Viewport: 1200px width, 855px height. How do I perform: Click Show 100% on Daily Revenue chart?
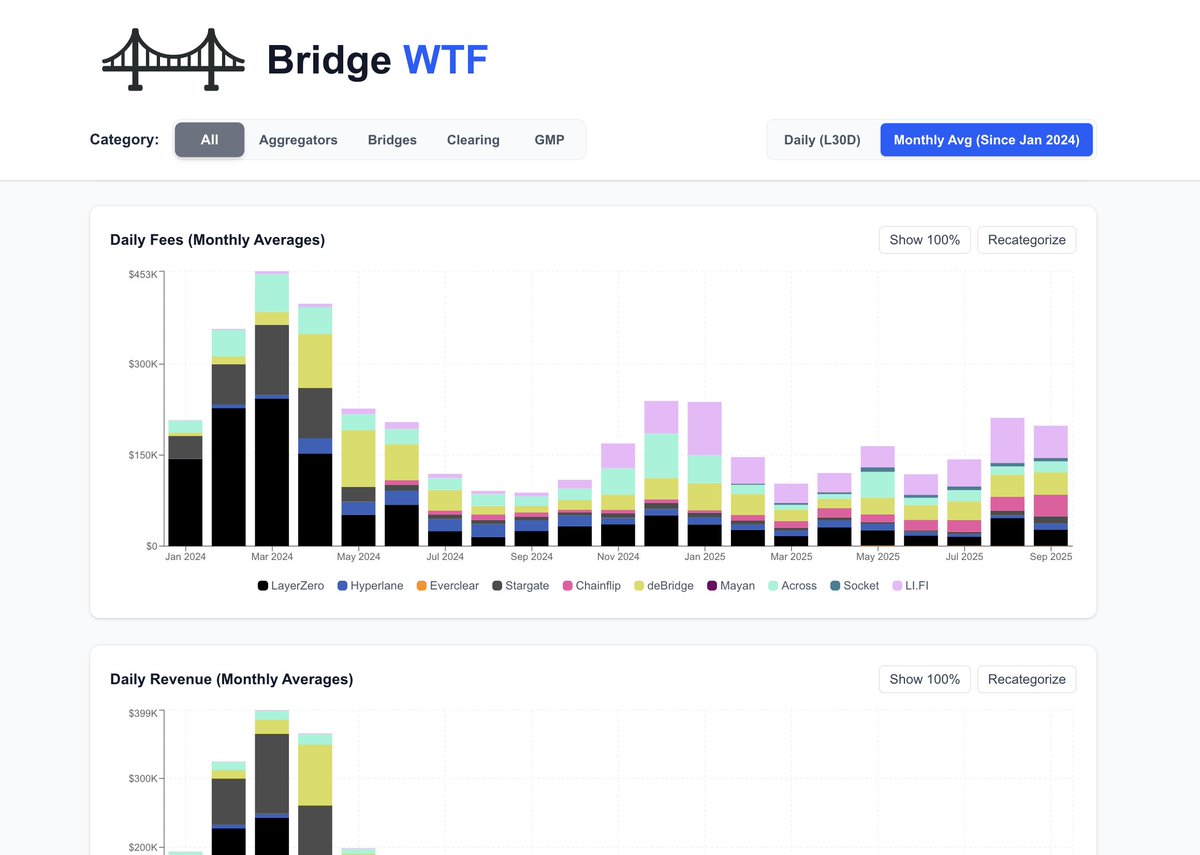(x=925, y=679)
